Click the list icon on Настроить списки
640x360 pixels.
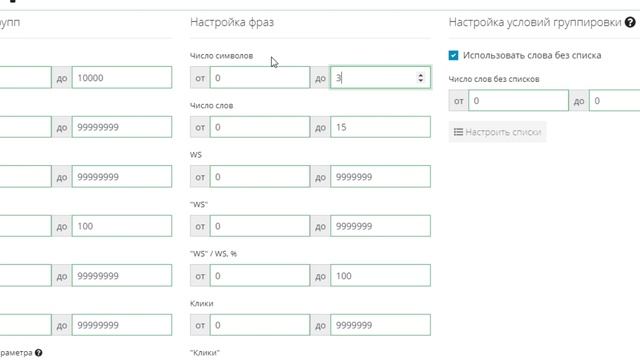coord(458,132)
